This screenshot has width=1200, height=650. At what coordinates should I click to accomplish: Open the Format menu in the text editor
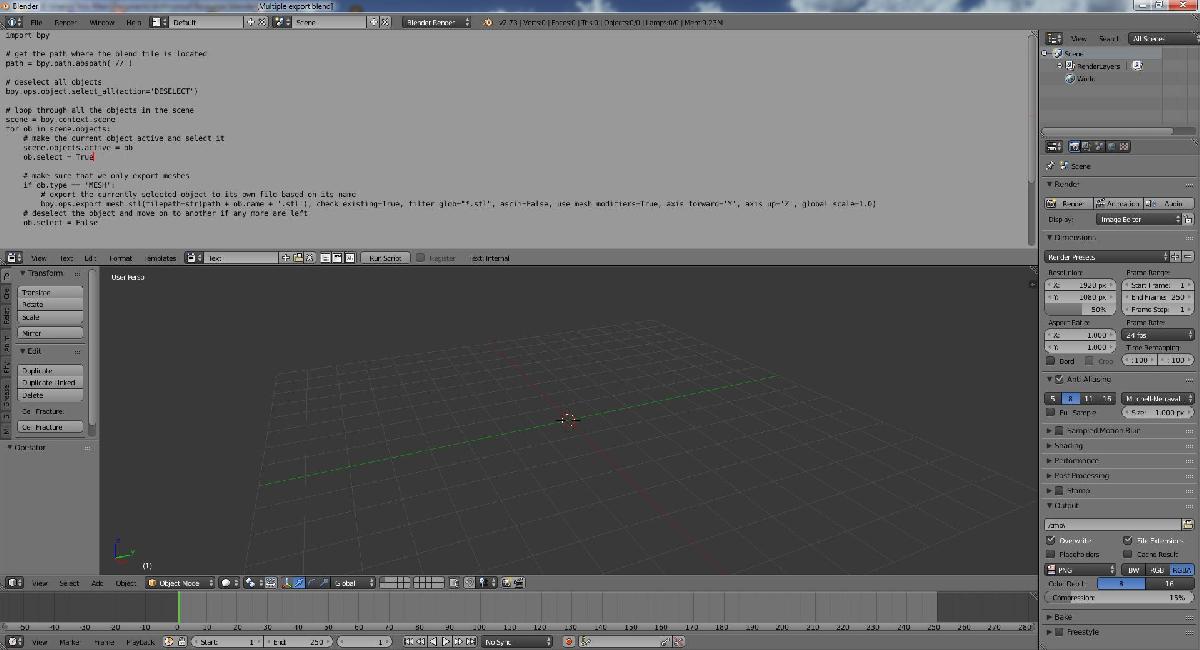pos(121,257)
